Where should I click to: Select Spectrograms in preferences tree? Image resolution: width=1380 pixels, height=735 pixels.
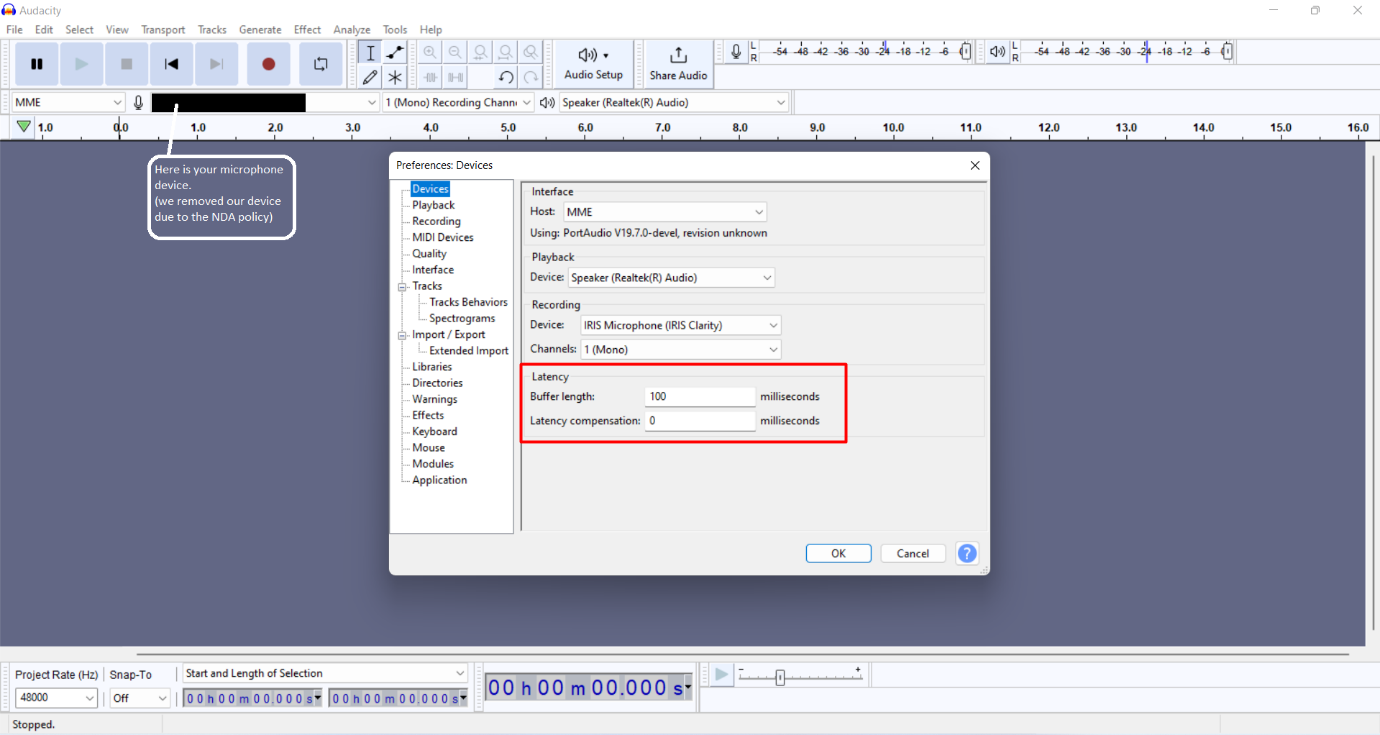tap(462, 318)
